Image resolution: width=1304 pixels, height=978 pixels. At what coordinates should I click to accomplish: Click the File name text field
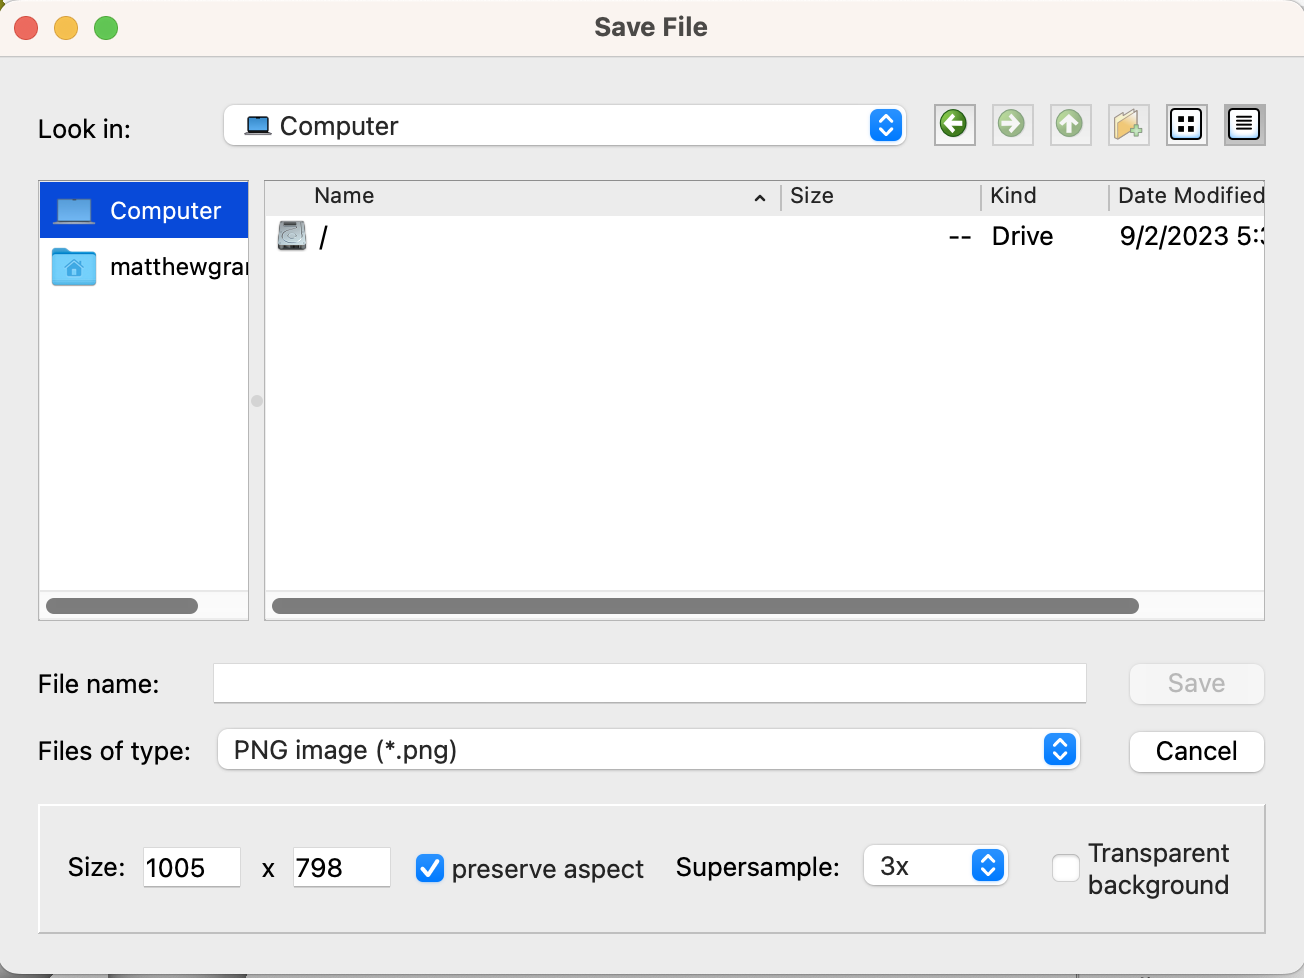tap(649, 684)
